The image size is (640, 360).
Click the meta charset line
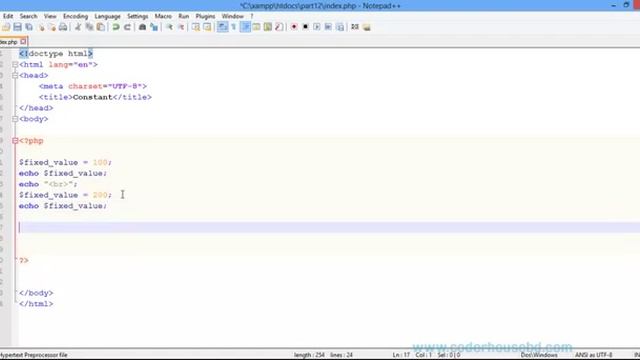coord(93,86)
